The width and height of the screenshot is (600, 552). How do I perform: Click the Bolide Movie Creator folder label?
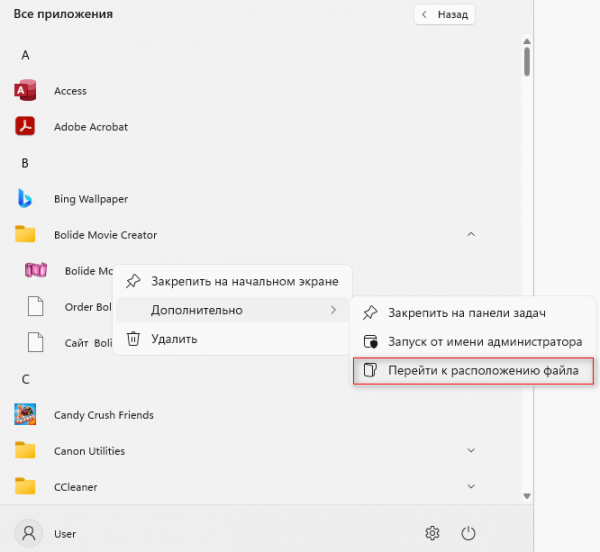106,234
